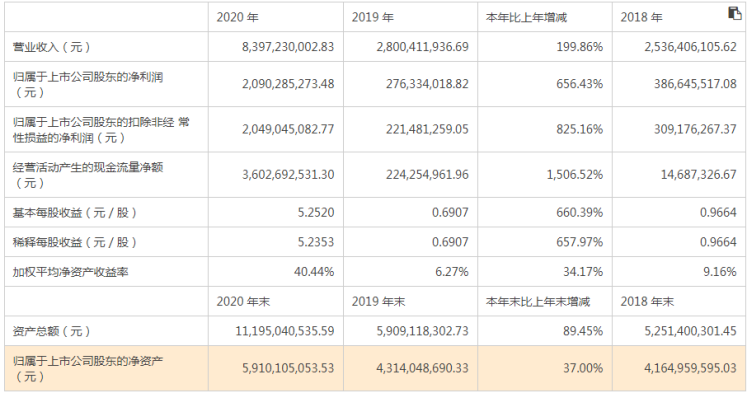Click the value 2,049,045,082.77
This screenshot has height=393, width=747.
pos(288,129)
